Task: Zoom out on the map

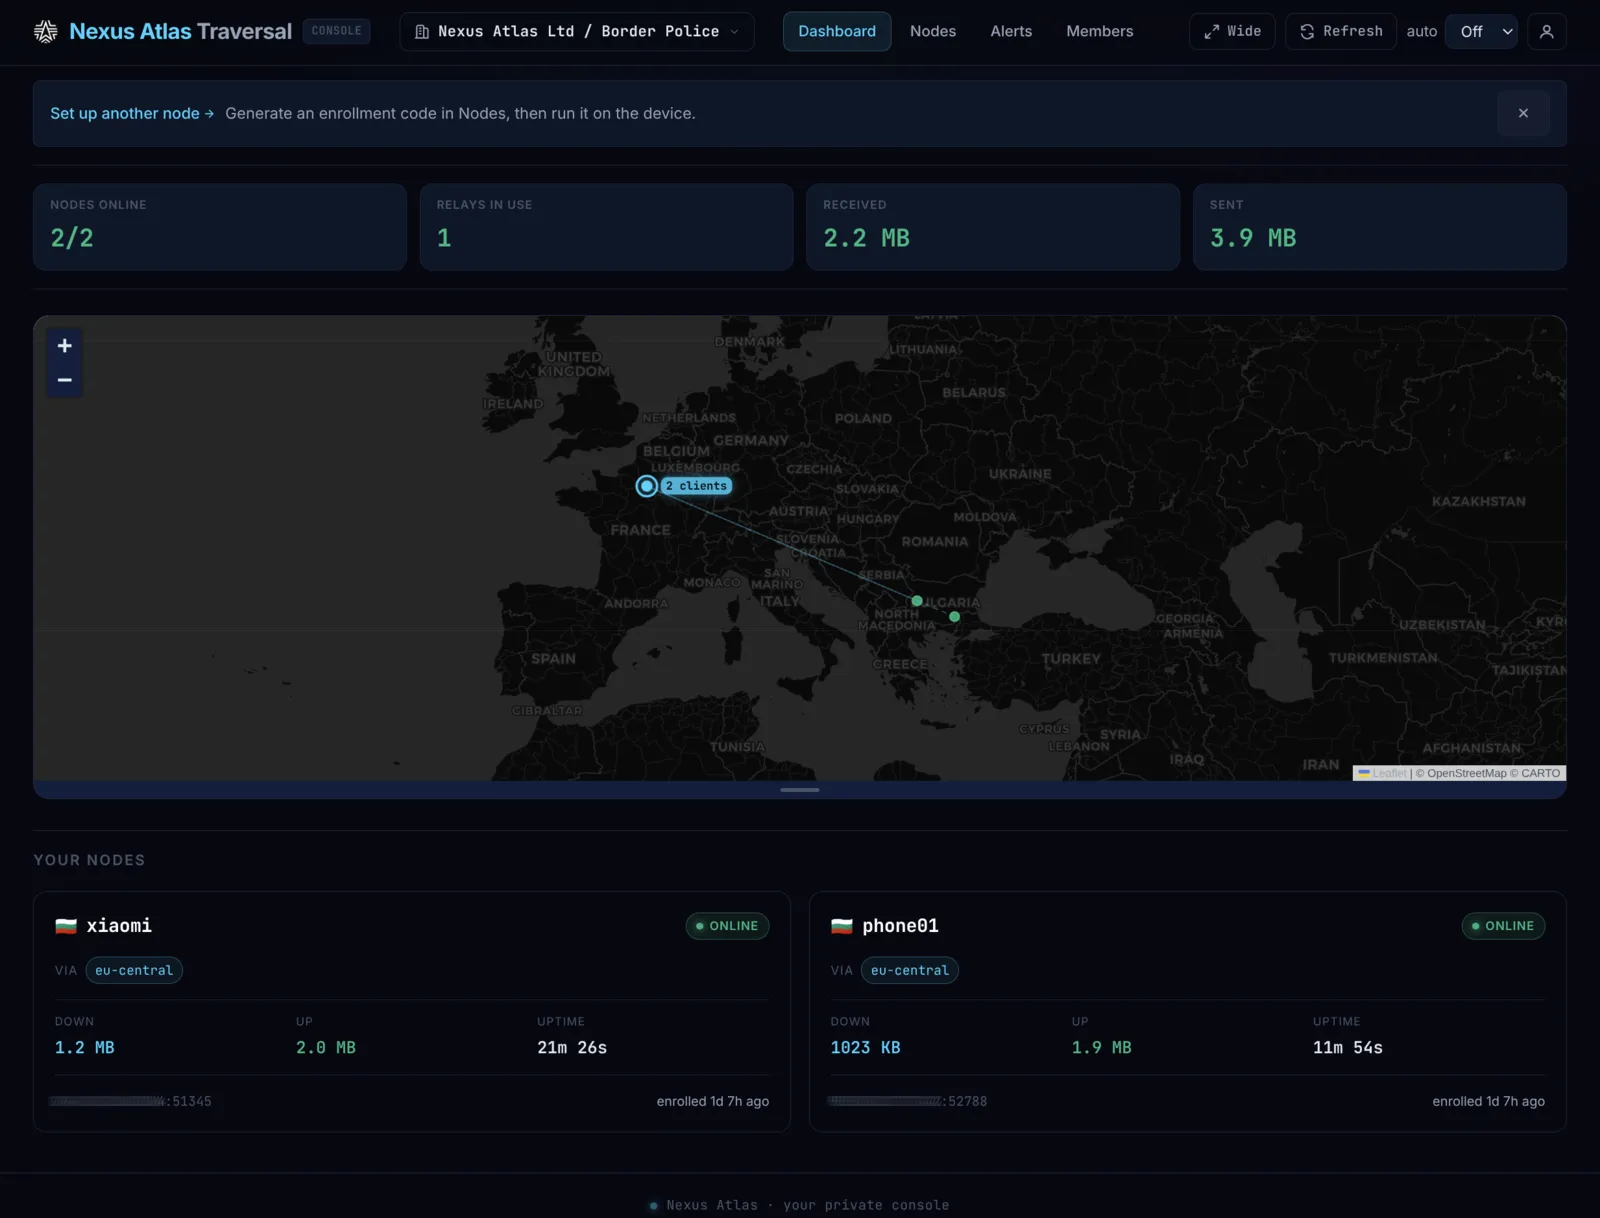Action: point(64,381)
